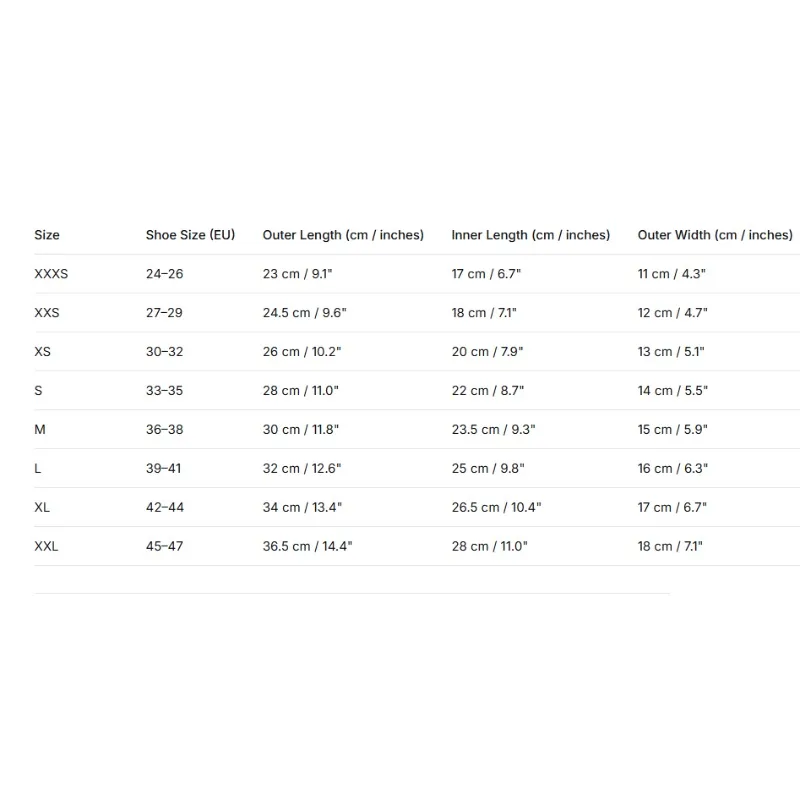
Task: Click the L size row label
Action: [x=38, y=468]
